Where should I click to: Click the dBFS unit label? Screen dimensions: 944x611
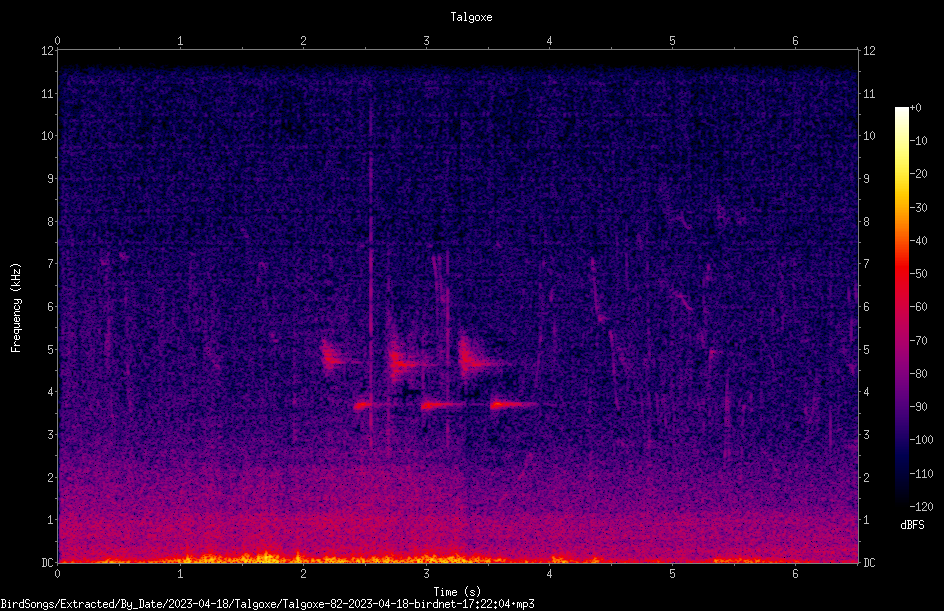pos(912,525)
